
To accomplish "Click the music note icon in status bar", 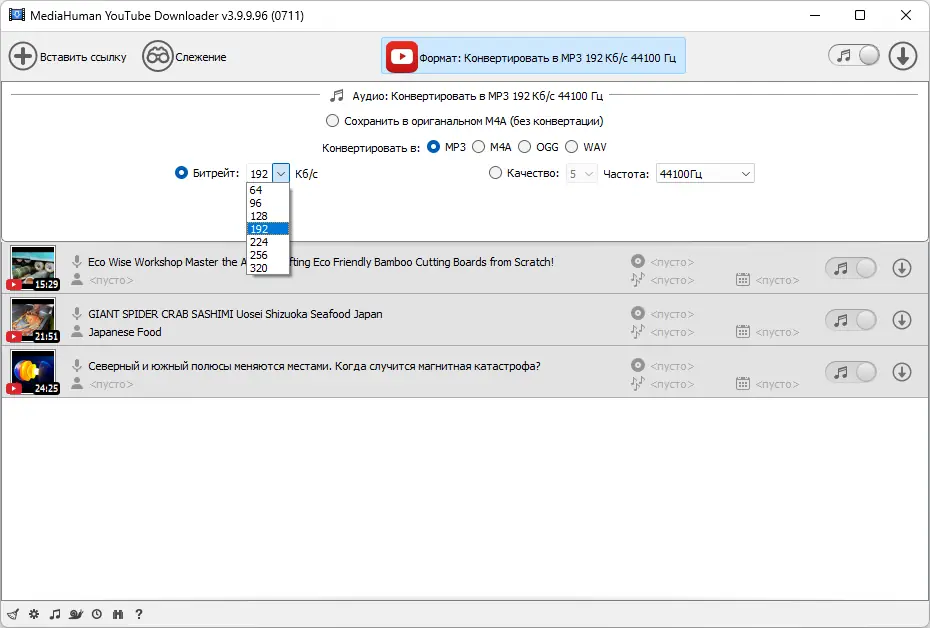I will (x=55, y=614).
